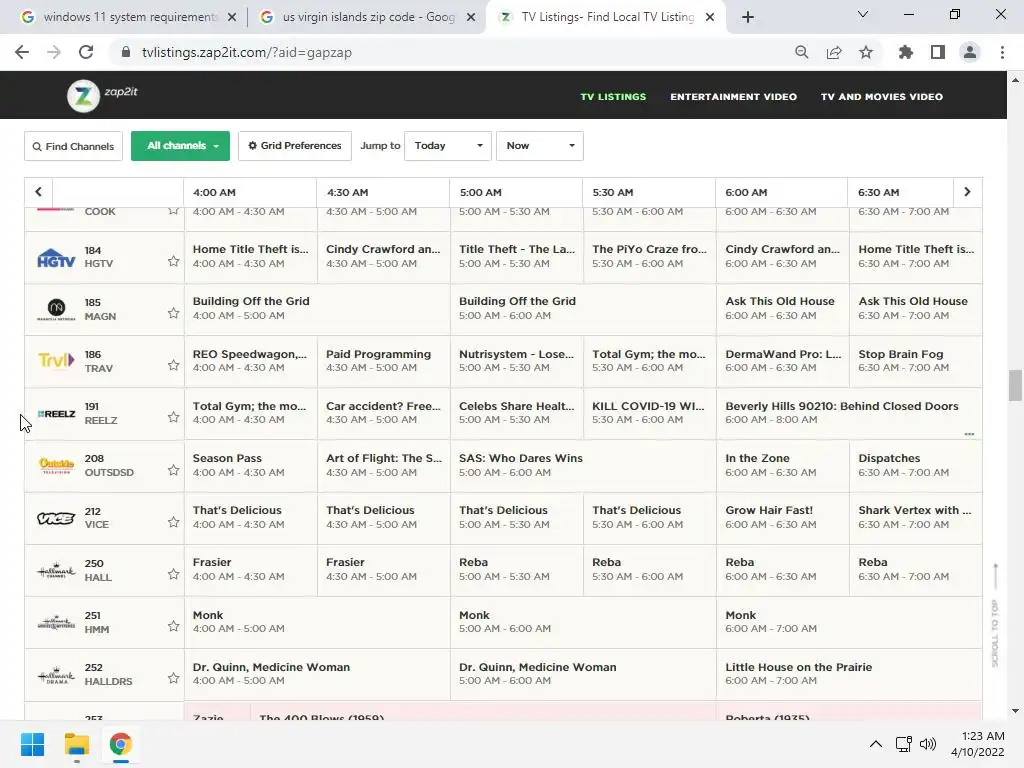Open the Today date dropdown
The width and height of the screenshot is (1024, 768).
coord(448,146)
